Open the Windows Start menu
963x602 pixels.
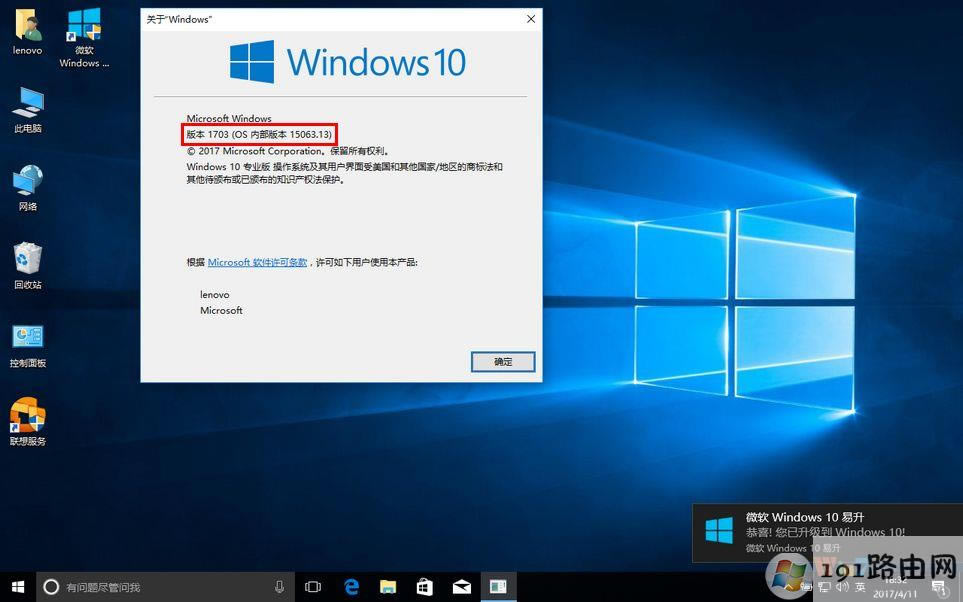pos(17,587)
